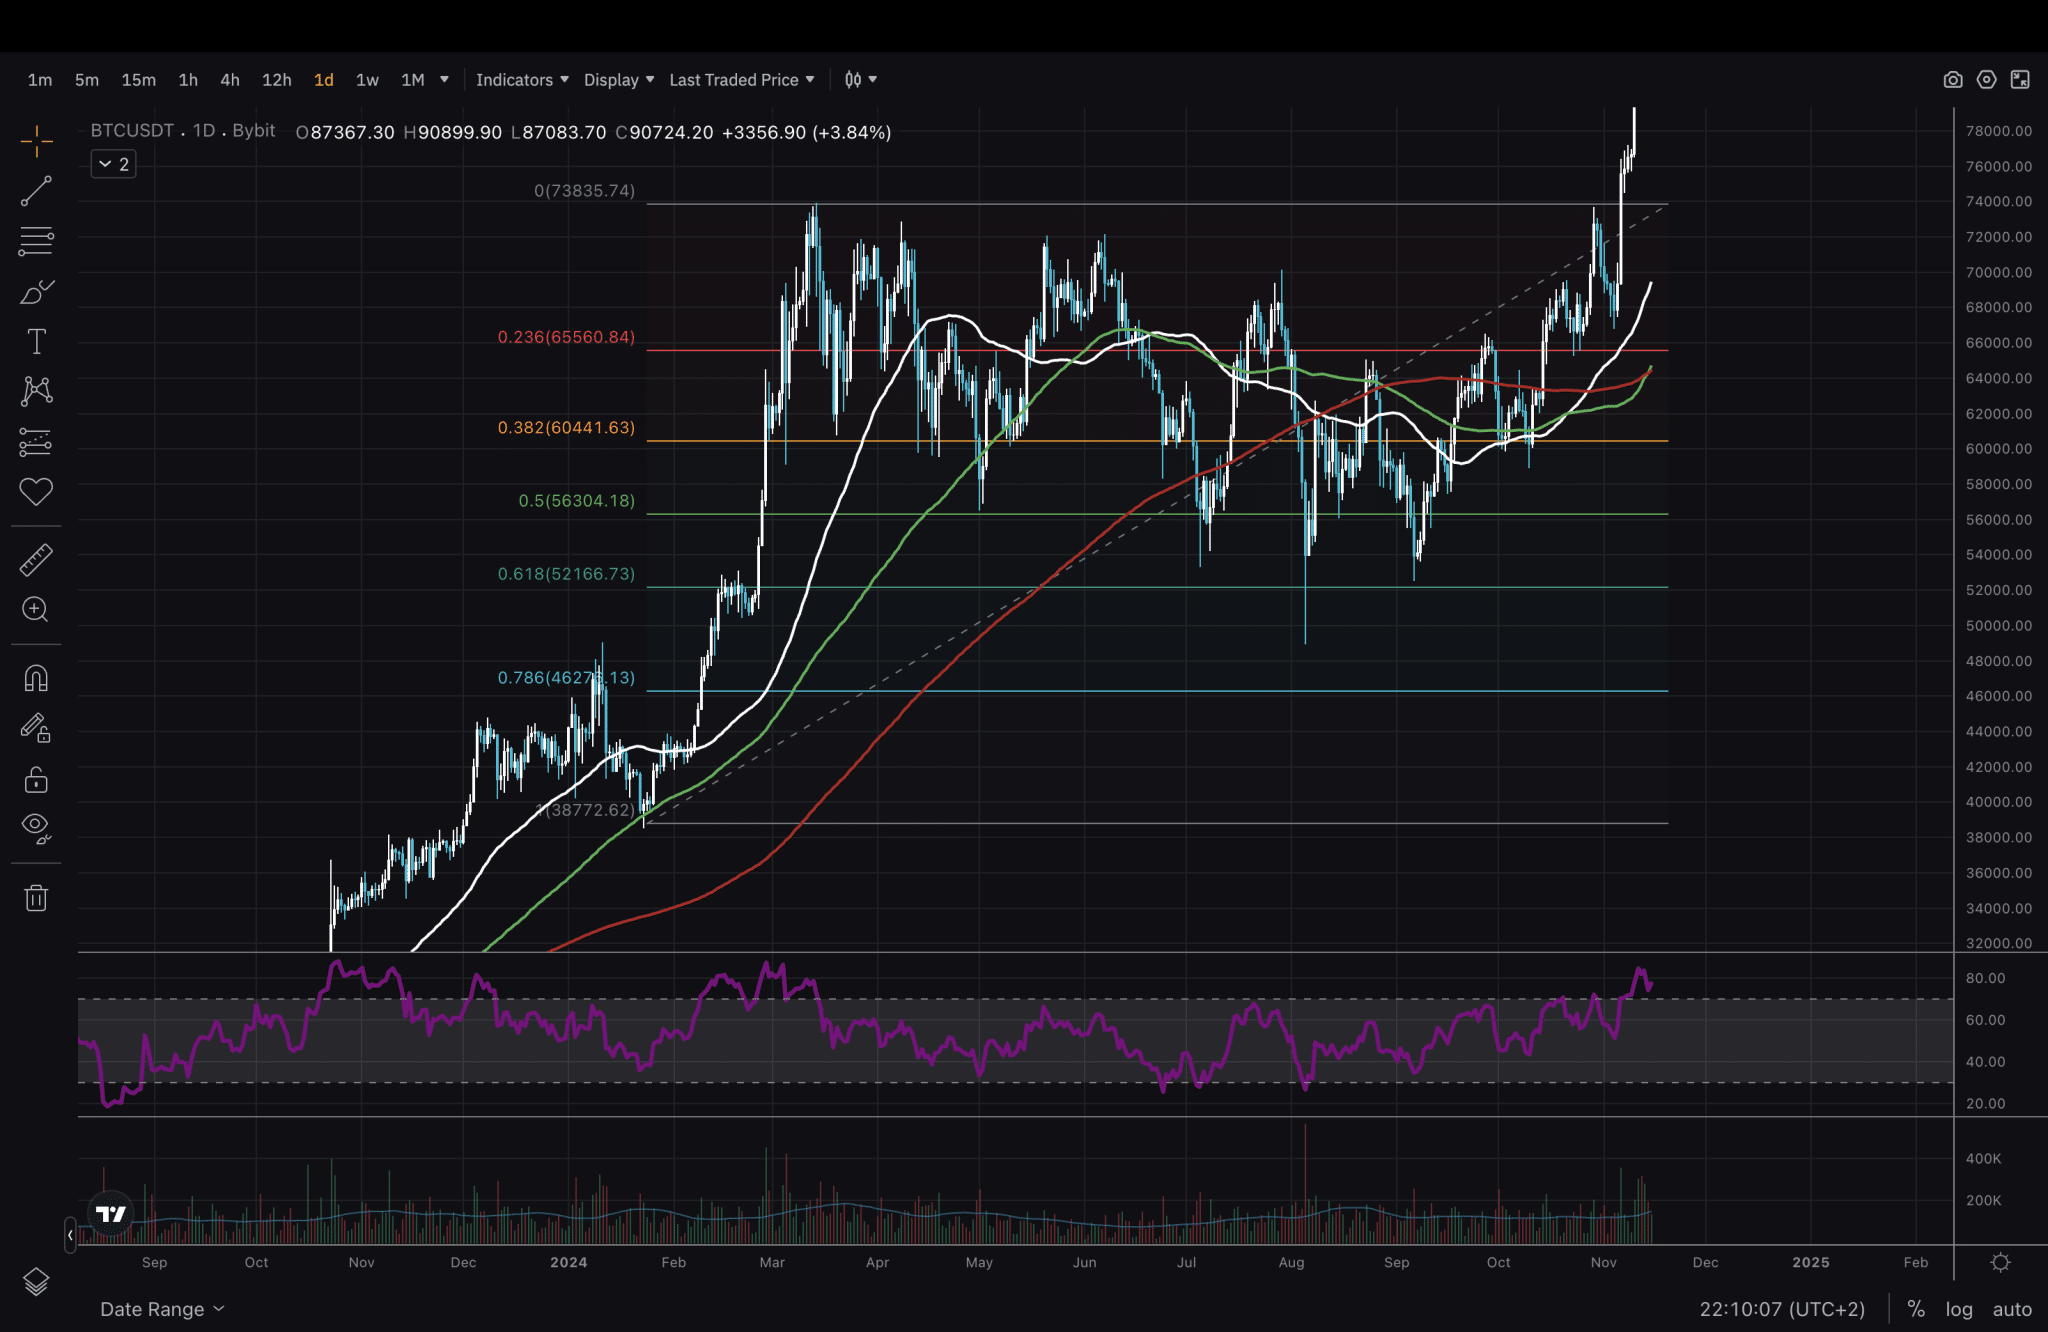Screen dimensions: 2048x1332
Task: Open the Indicators dropdown
Action: [521, 80]
